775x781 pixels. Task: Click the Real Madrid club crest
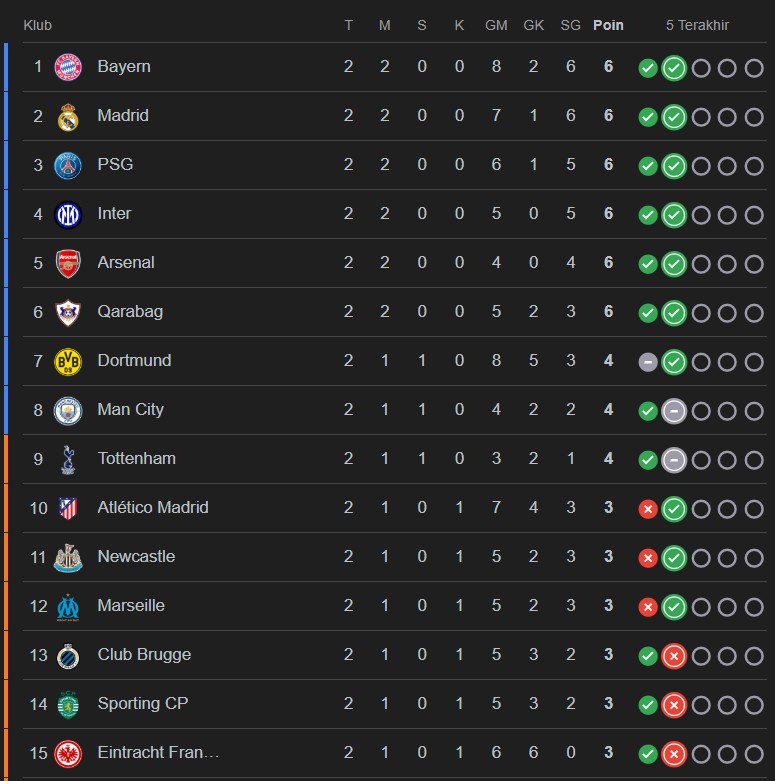68,116
